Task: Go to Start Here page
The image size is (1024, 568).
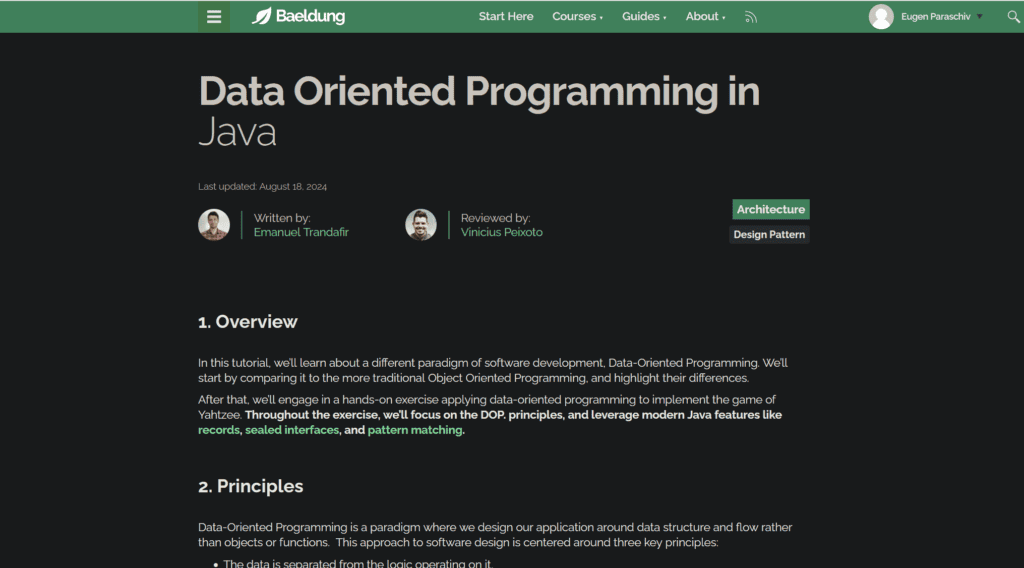Action: 505,16
